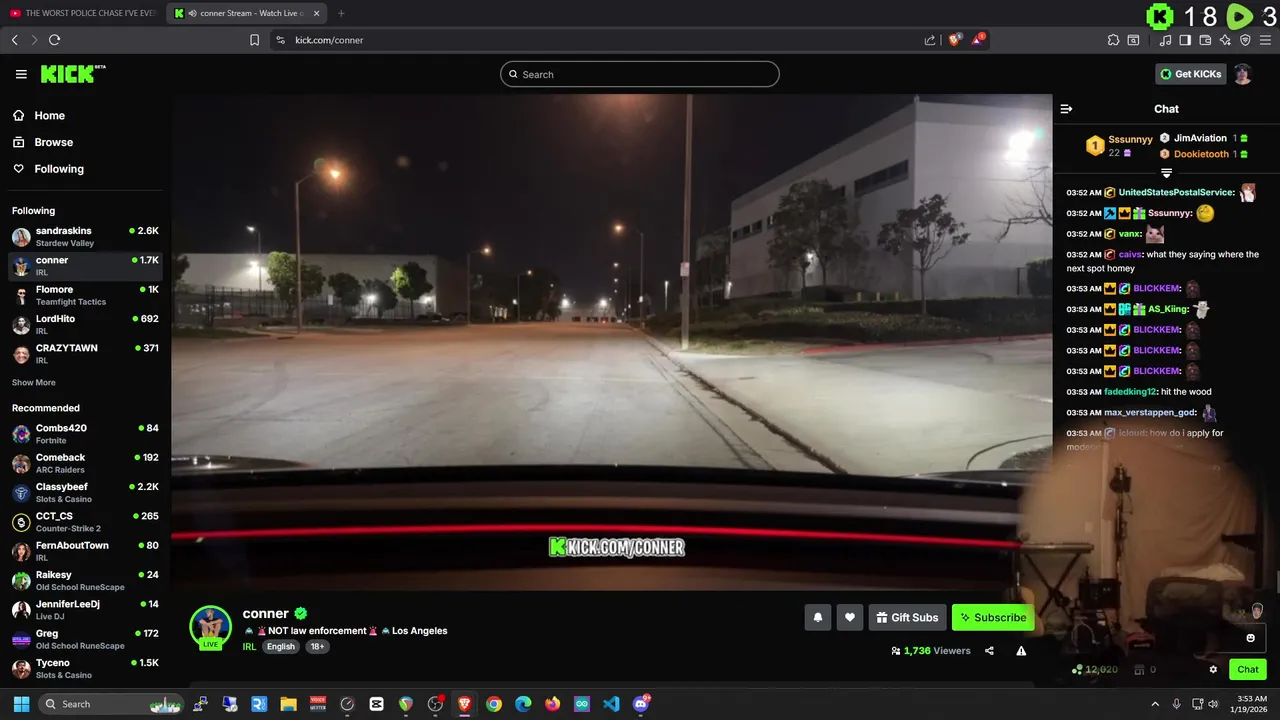Click the stream video player
Screen dimensions: 1280x720
coord(611,342)
